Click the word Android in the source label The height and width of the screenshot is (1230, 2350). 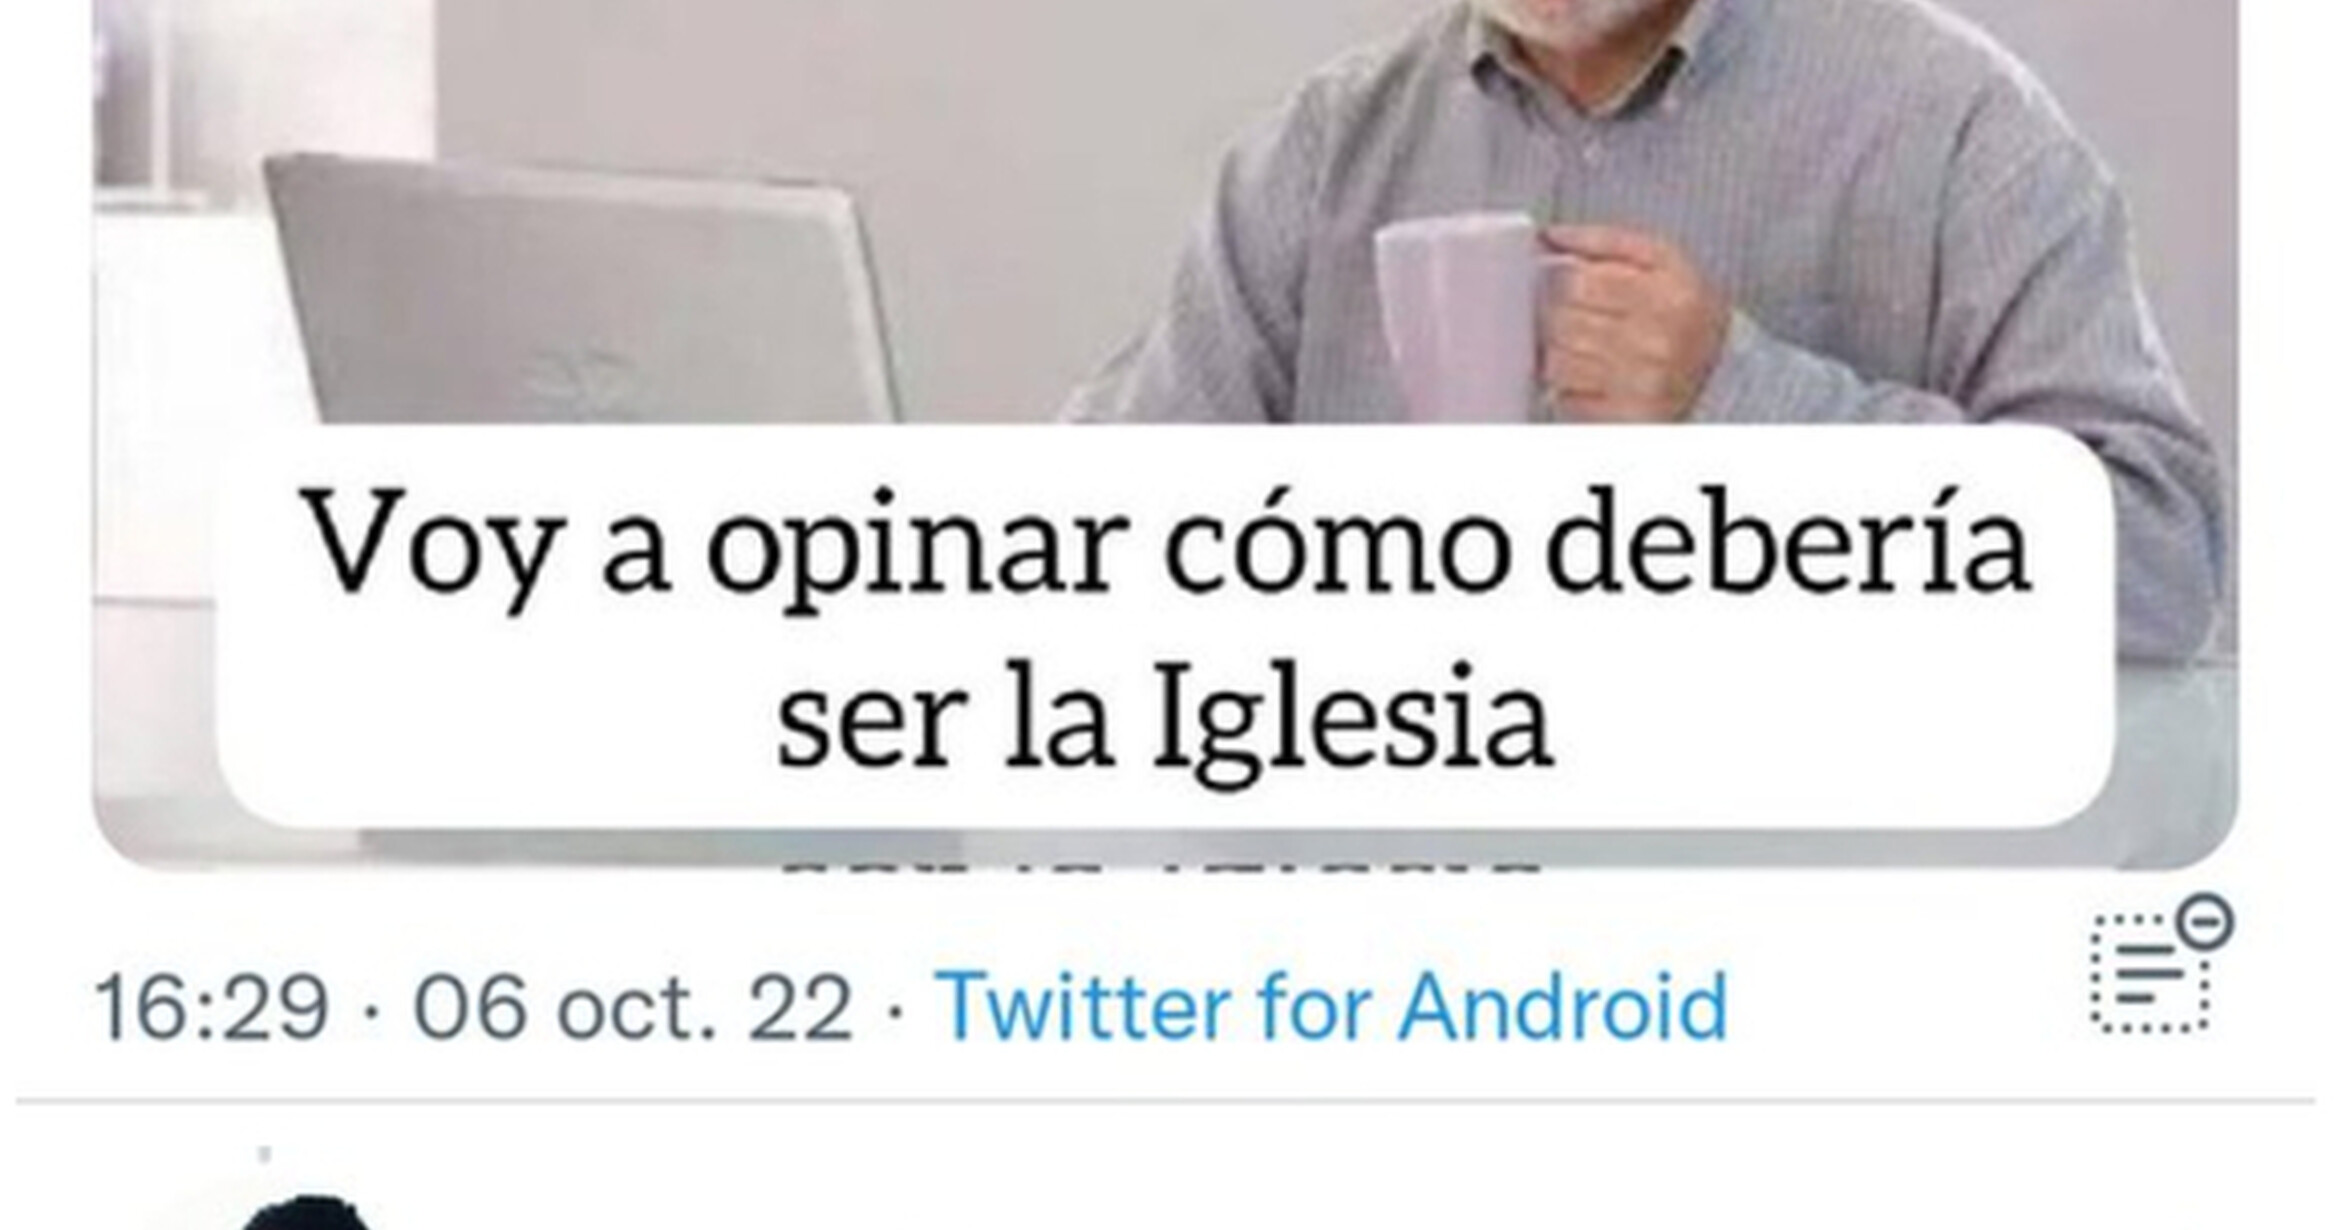coord(1563,1006)
